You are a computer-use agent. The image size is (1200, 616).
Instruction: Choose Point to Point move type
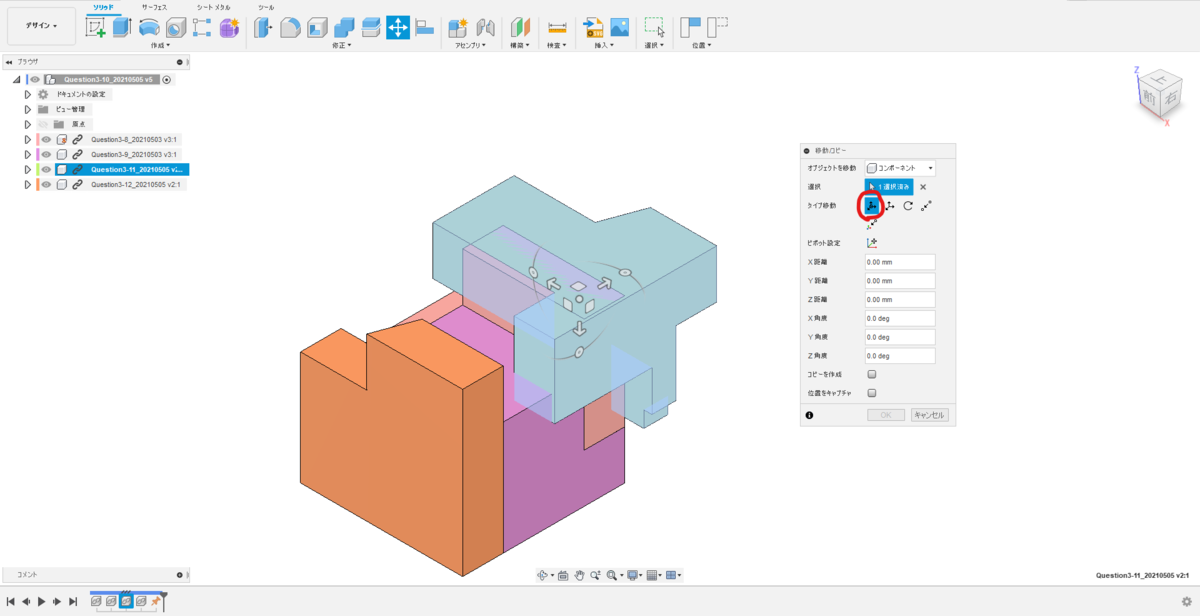[927, 206]
